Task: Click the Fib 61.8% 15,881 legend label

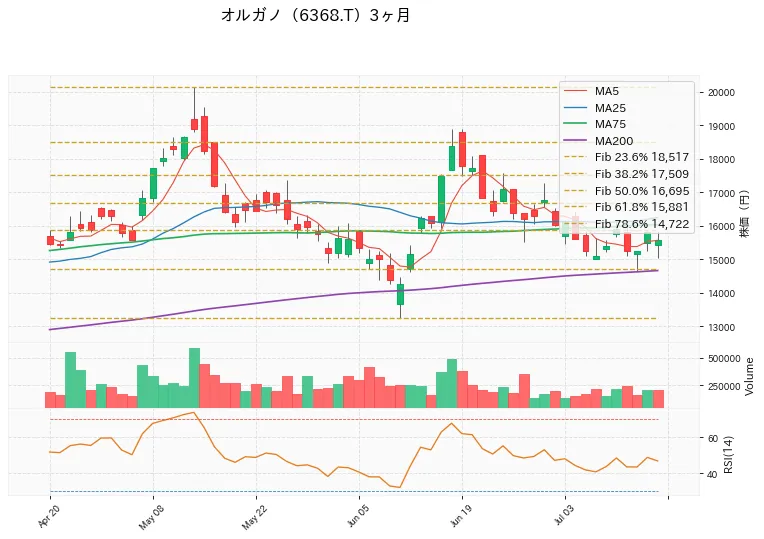Action: 642,207
